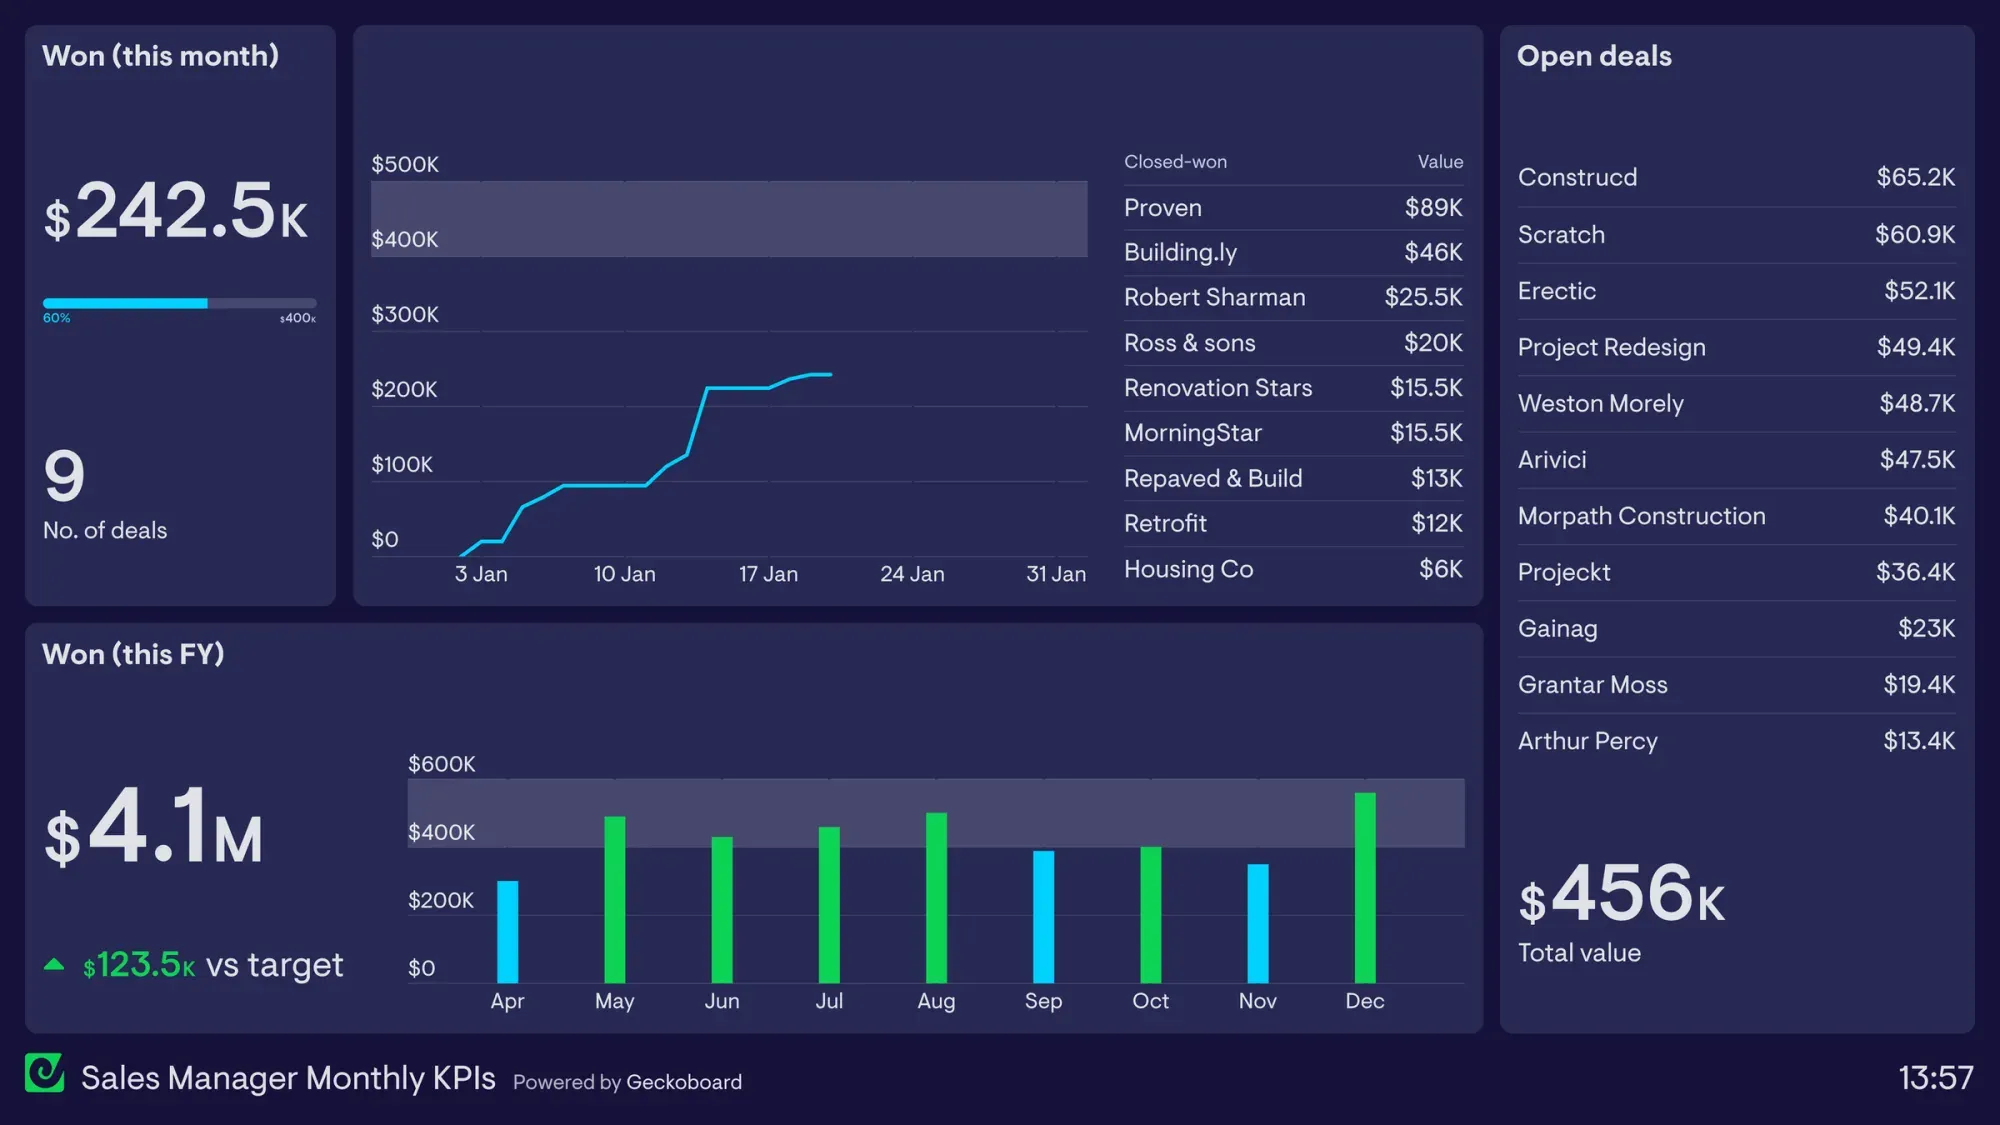Click the 60% monthly target progress bar

click(x=180, y=303)
